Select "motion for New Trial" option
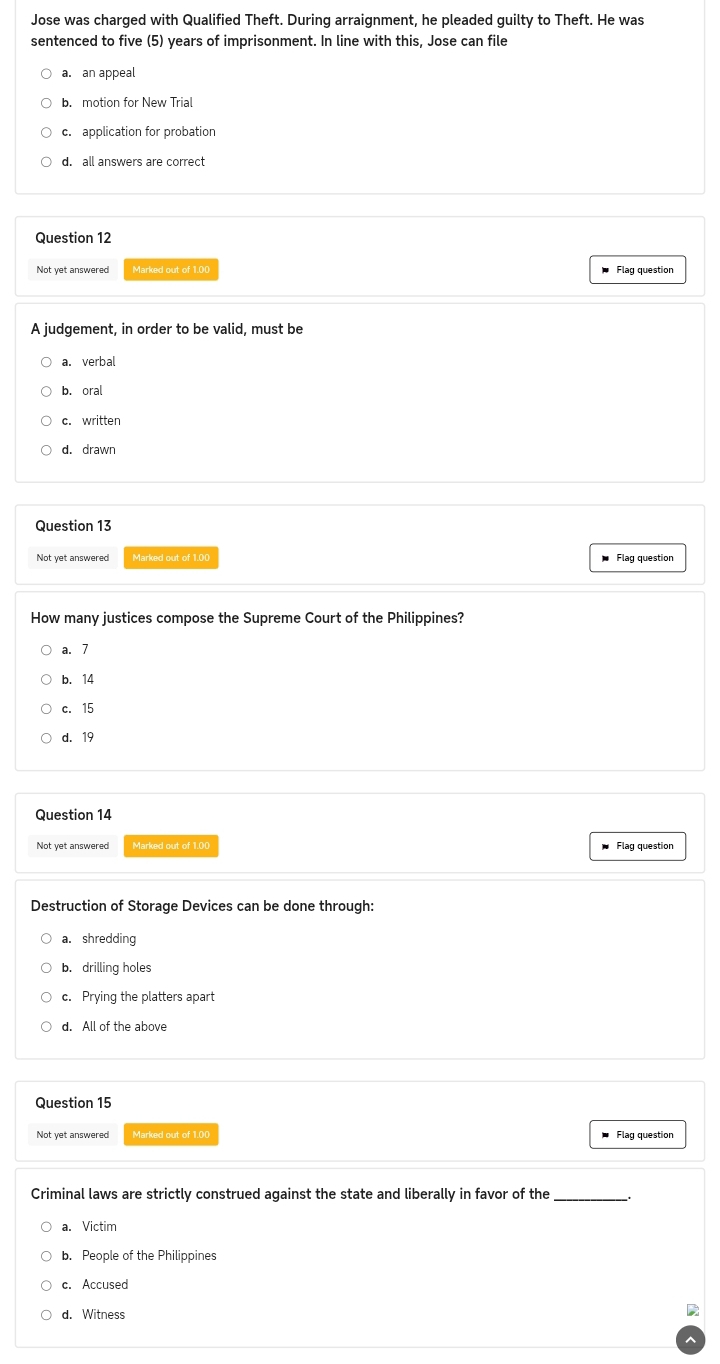Image resolution: width=720 pixels, height=1364 pixels. coord(46,103)
